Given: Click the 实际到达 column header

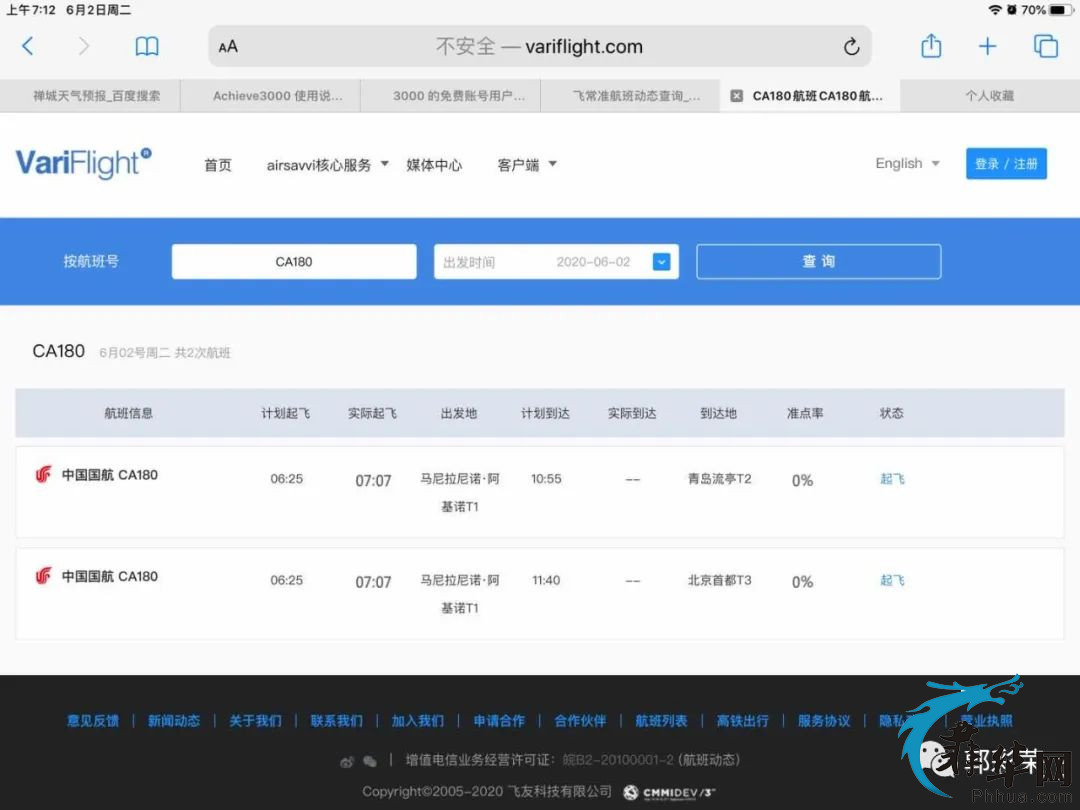Looking at the screenshot, I should [x=632, y=413].
